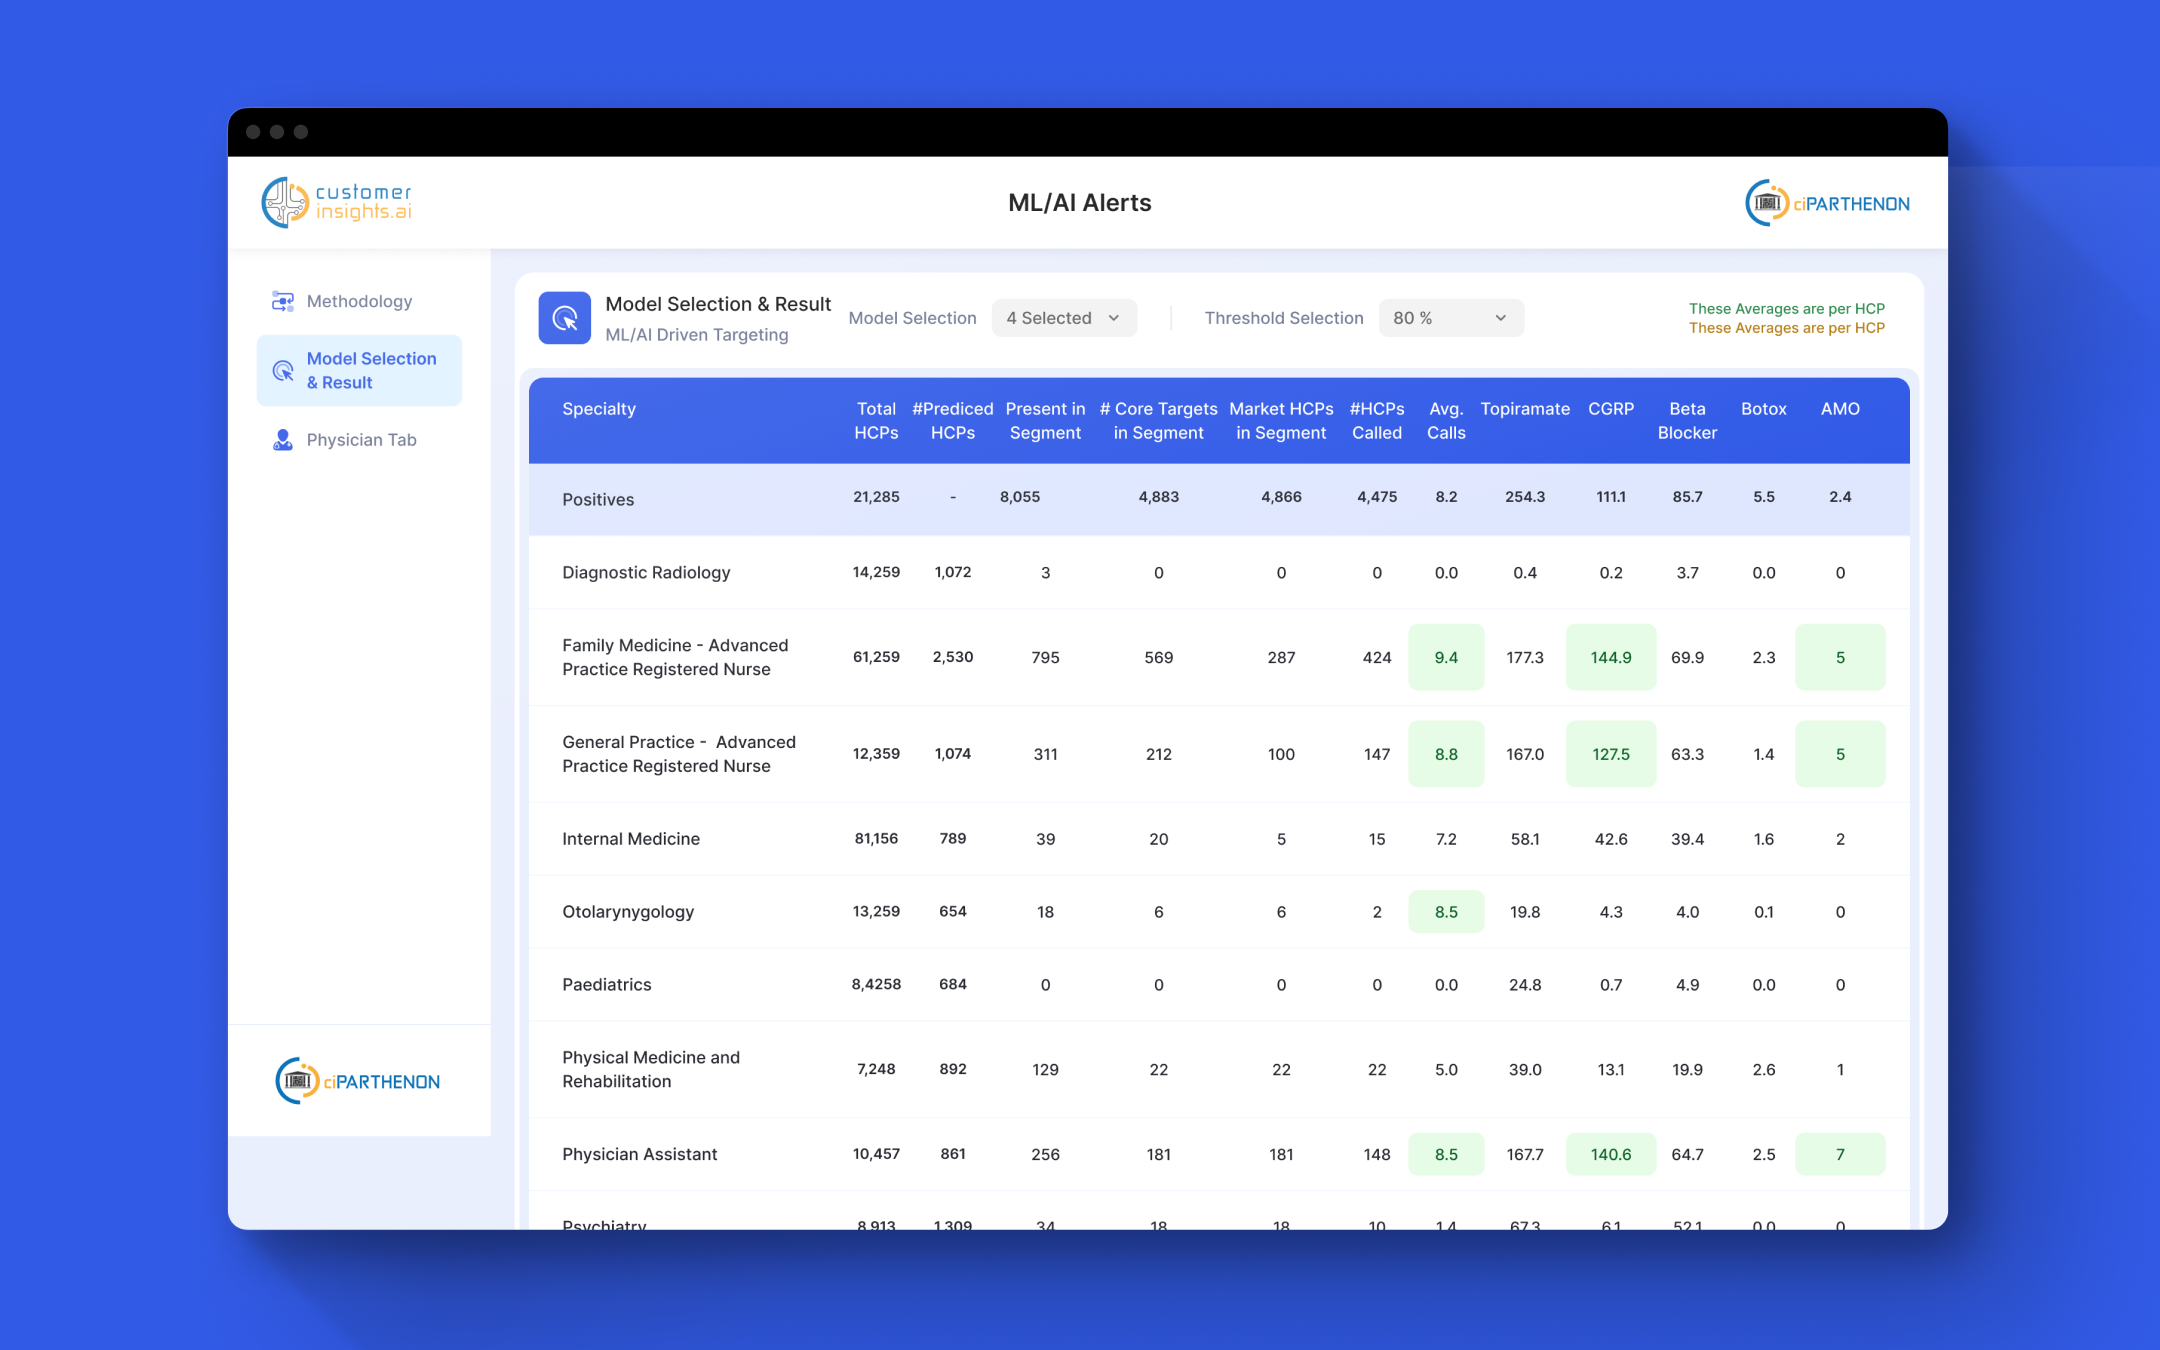
Task: Click the chevron in the 4 Selected dropdown
Action: (1114, 318)
